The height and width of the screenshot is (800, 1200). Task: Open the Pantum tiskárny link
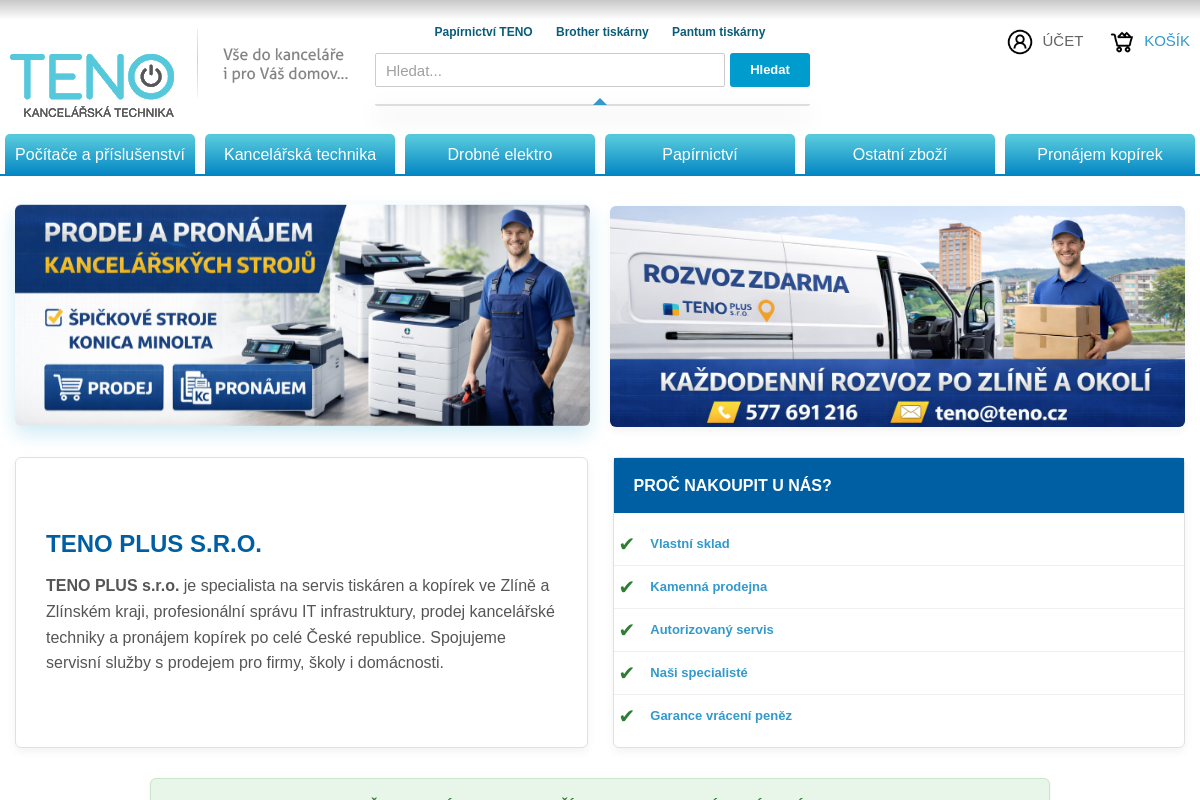click(718, 31)
